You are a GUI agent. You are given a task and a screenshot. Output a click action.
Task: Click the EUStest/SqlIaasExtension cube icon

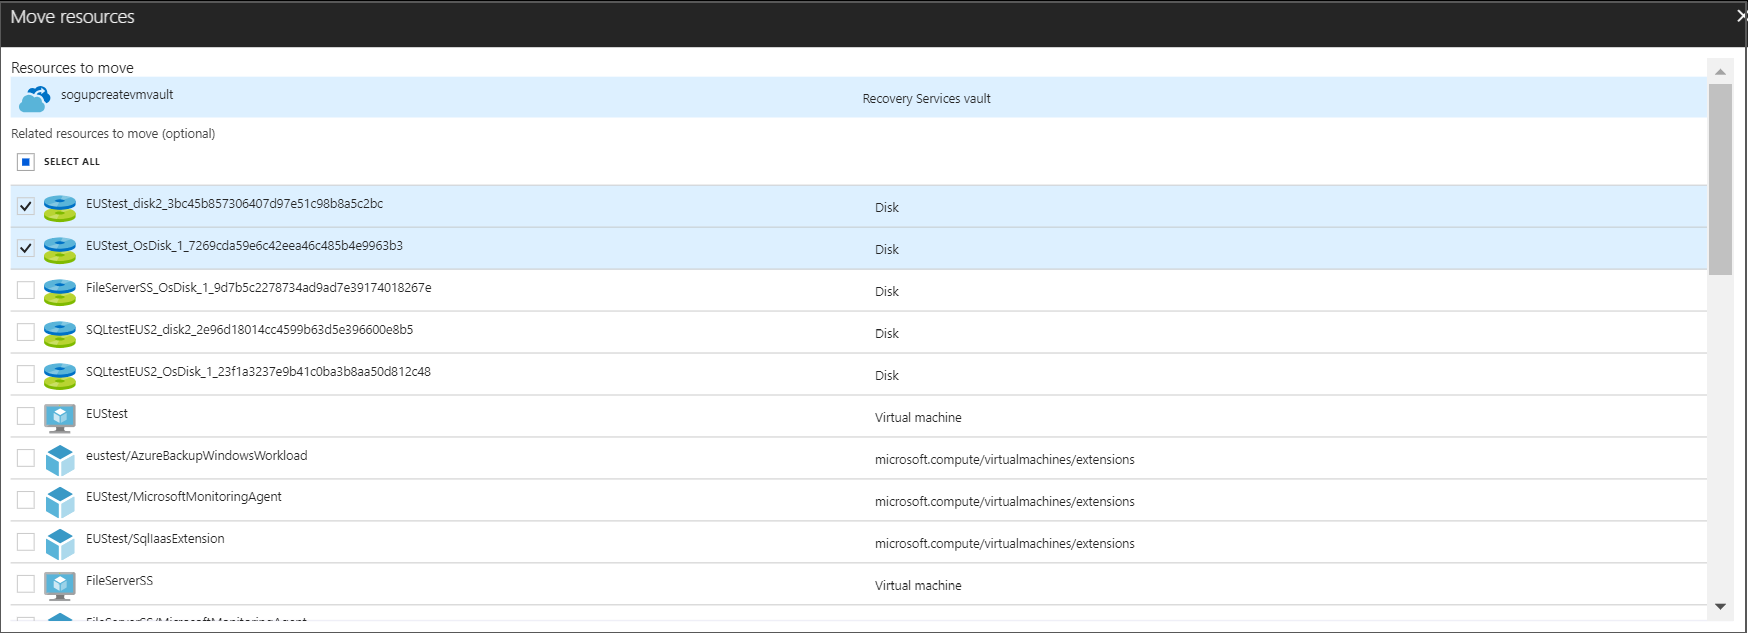click(x=60, y=544)
